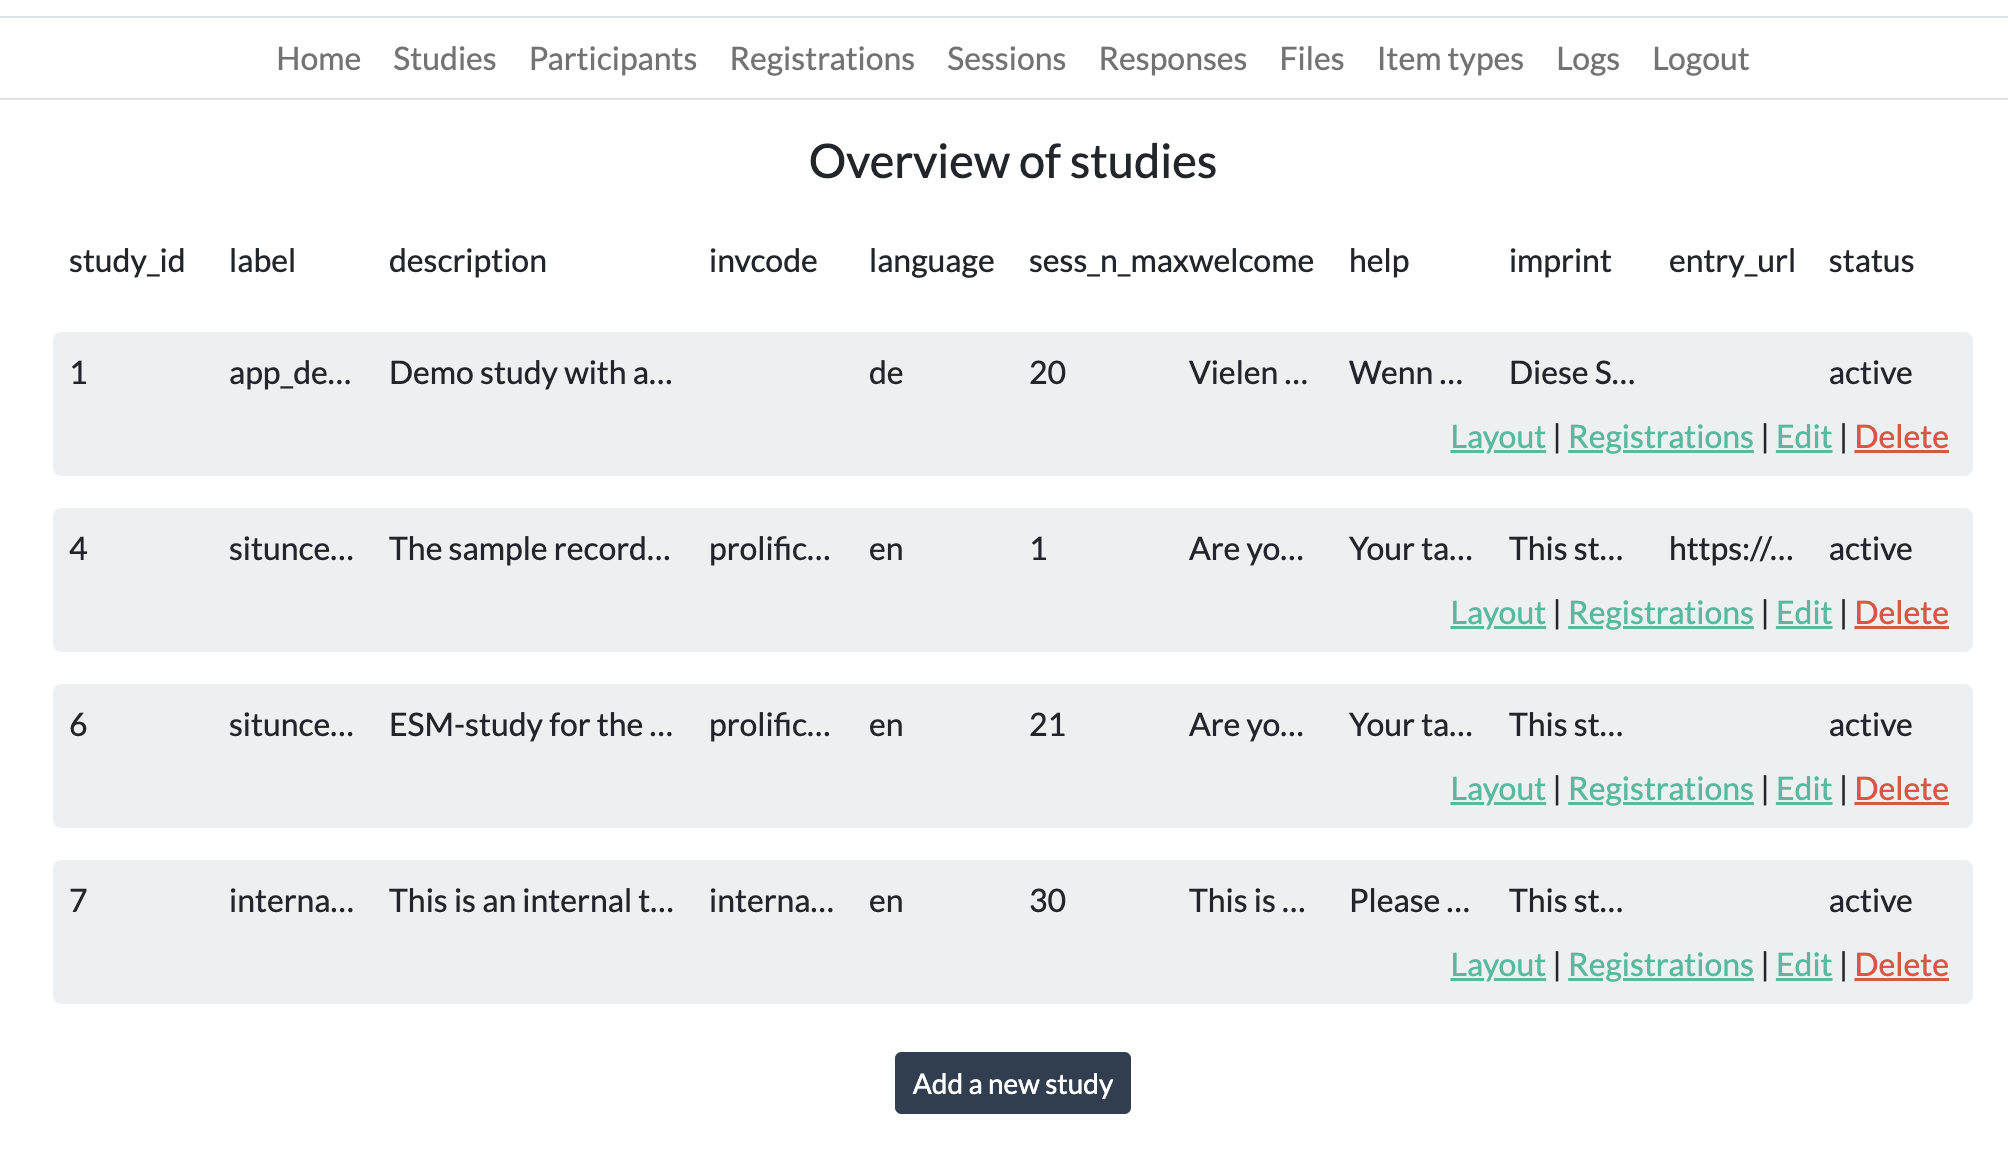Delete study 6
This screenshot has width=2008, height=1160.
pyautogui.click(x=1901, y=789)
